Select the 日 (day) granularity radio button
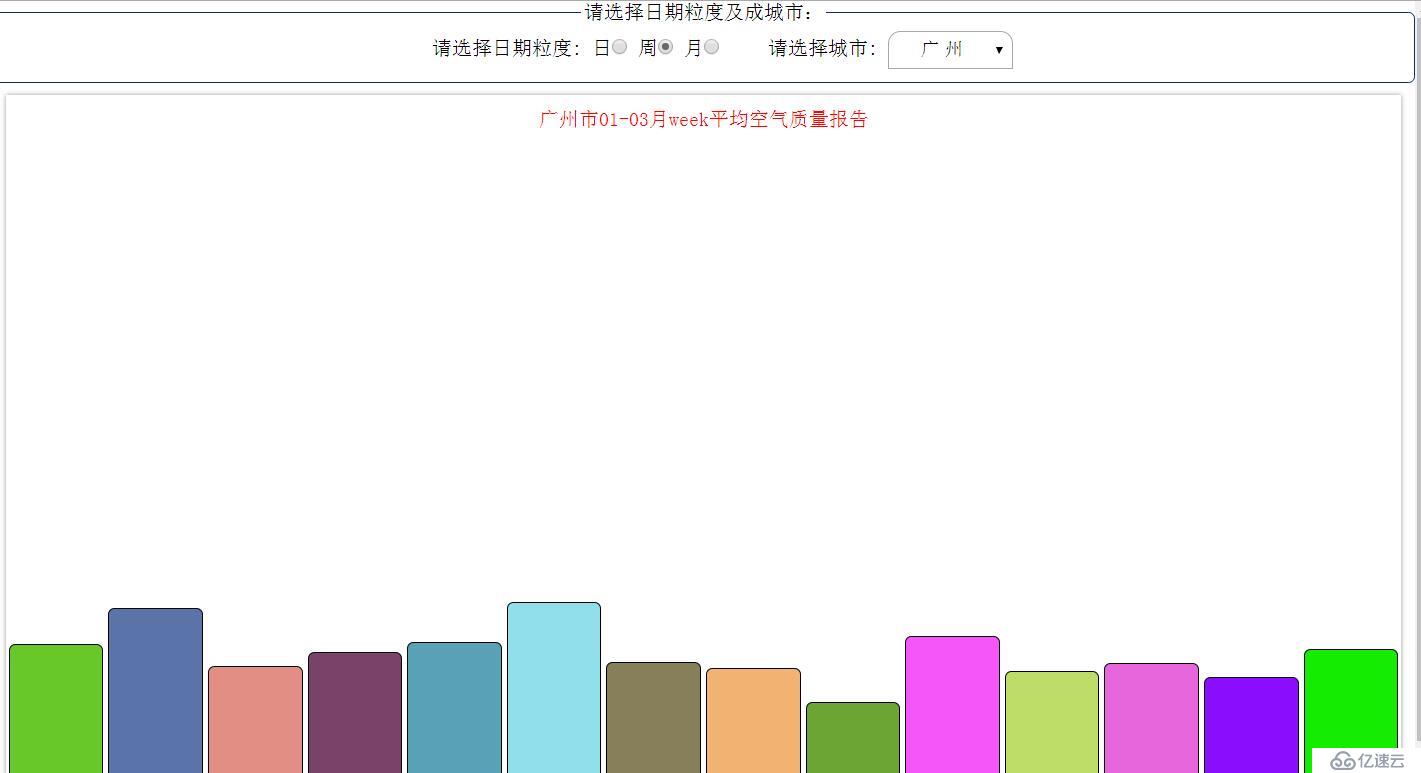1421x773 pixels. tap(620, 47)
